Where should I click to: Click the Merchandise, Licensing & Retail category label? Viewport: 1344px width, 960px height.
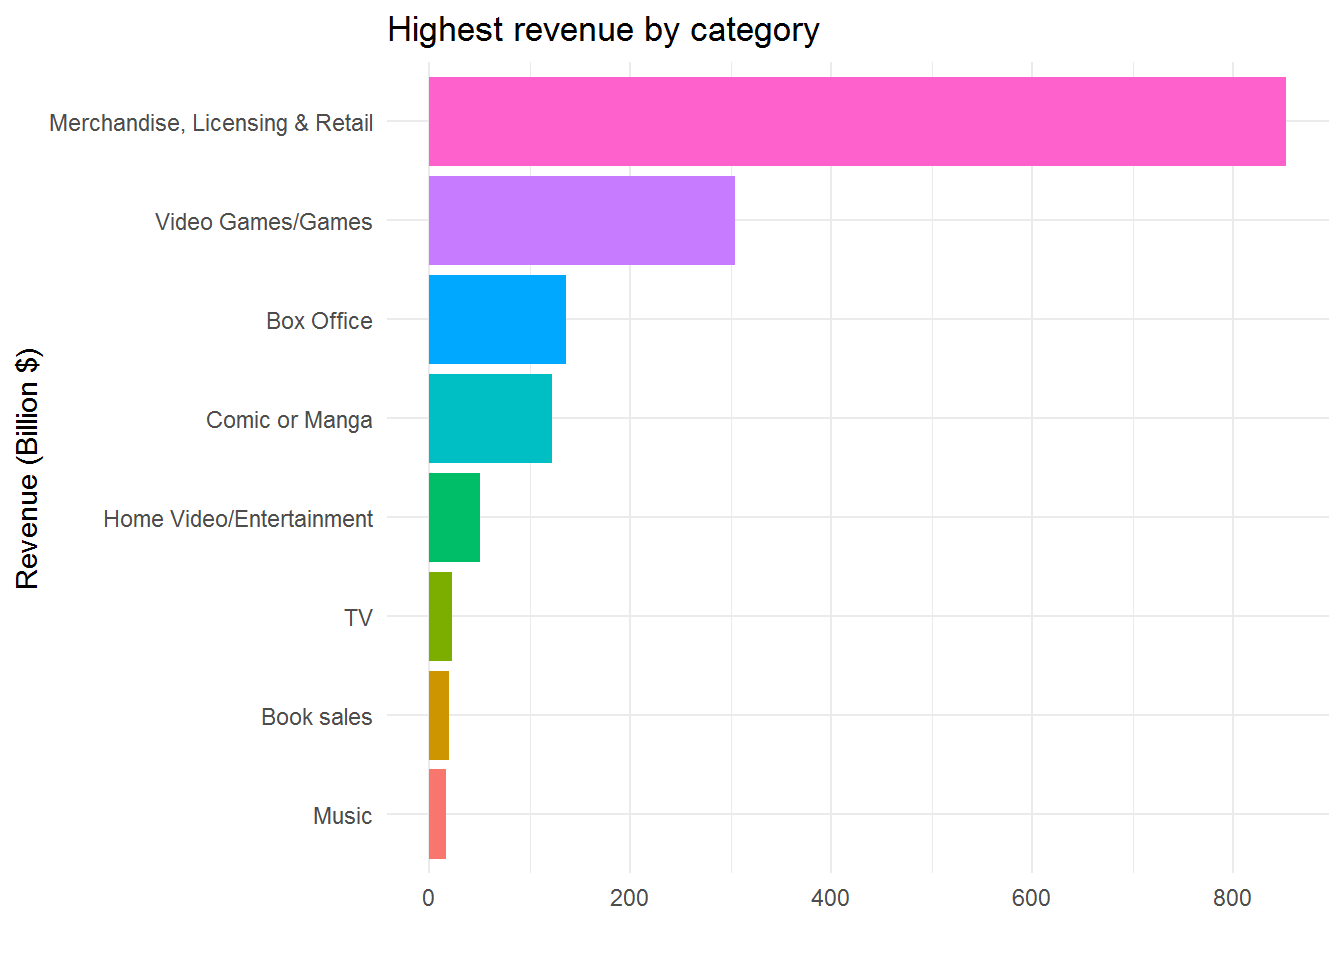point(211,123)
